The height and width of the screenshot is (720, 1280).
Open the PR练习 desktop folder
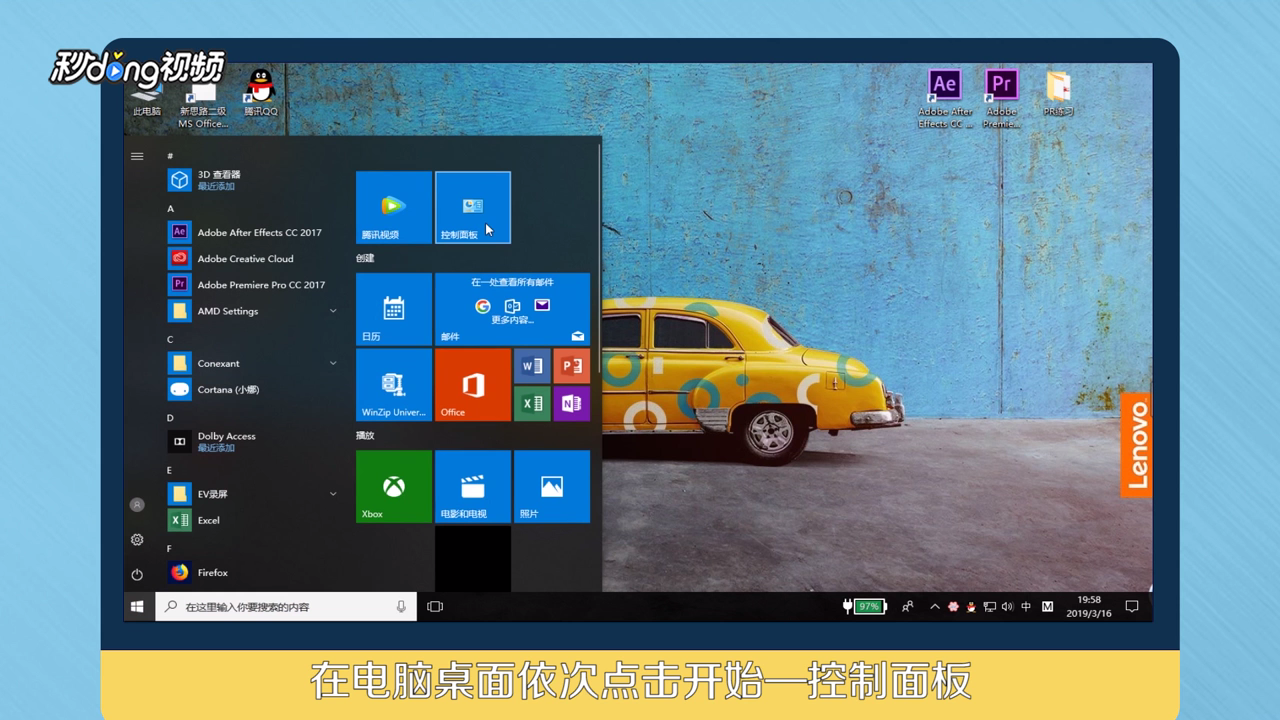click(1058, 93)
